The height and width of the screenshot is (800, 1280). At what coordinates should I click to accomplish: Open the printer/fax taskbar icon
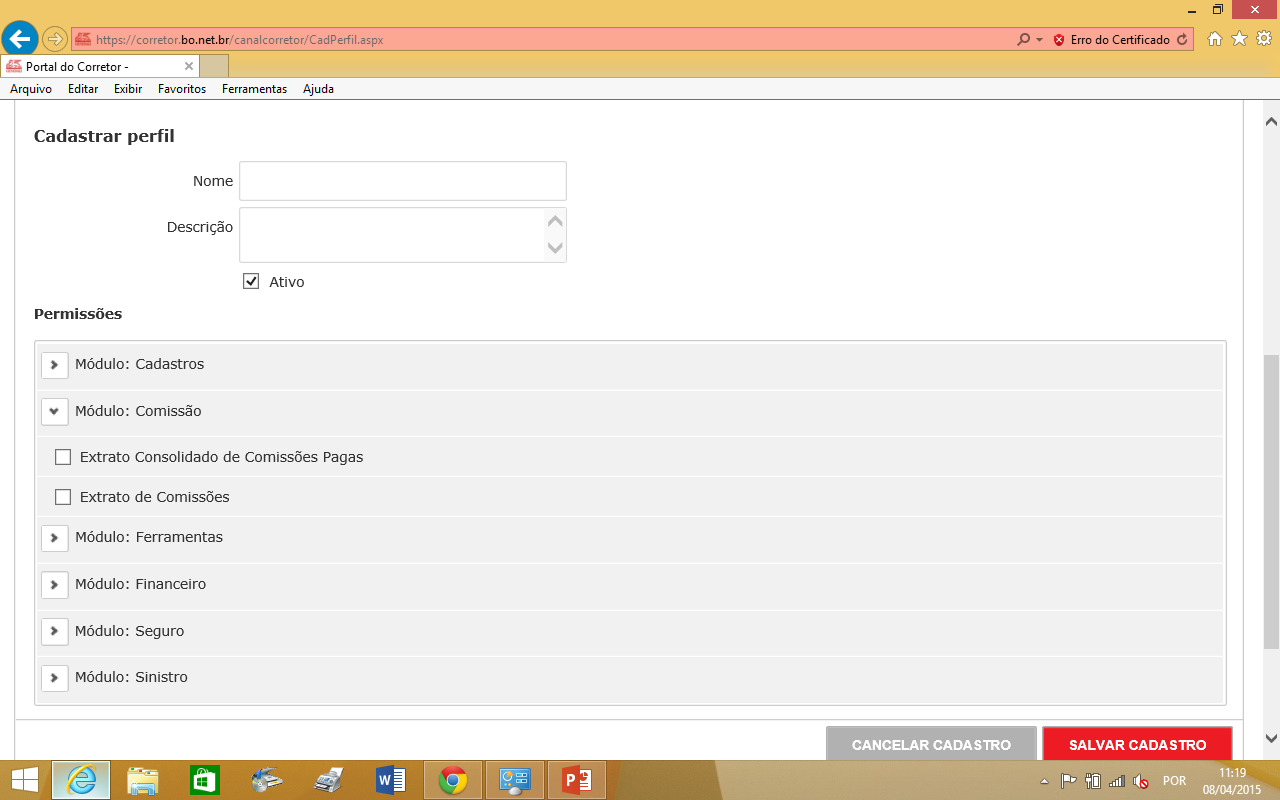(x=329, y=780)
